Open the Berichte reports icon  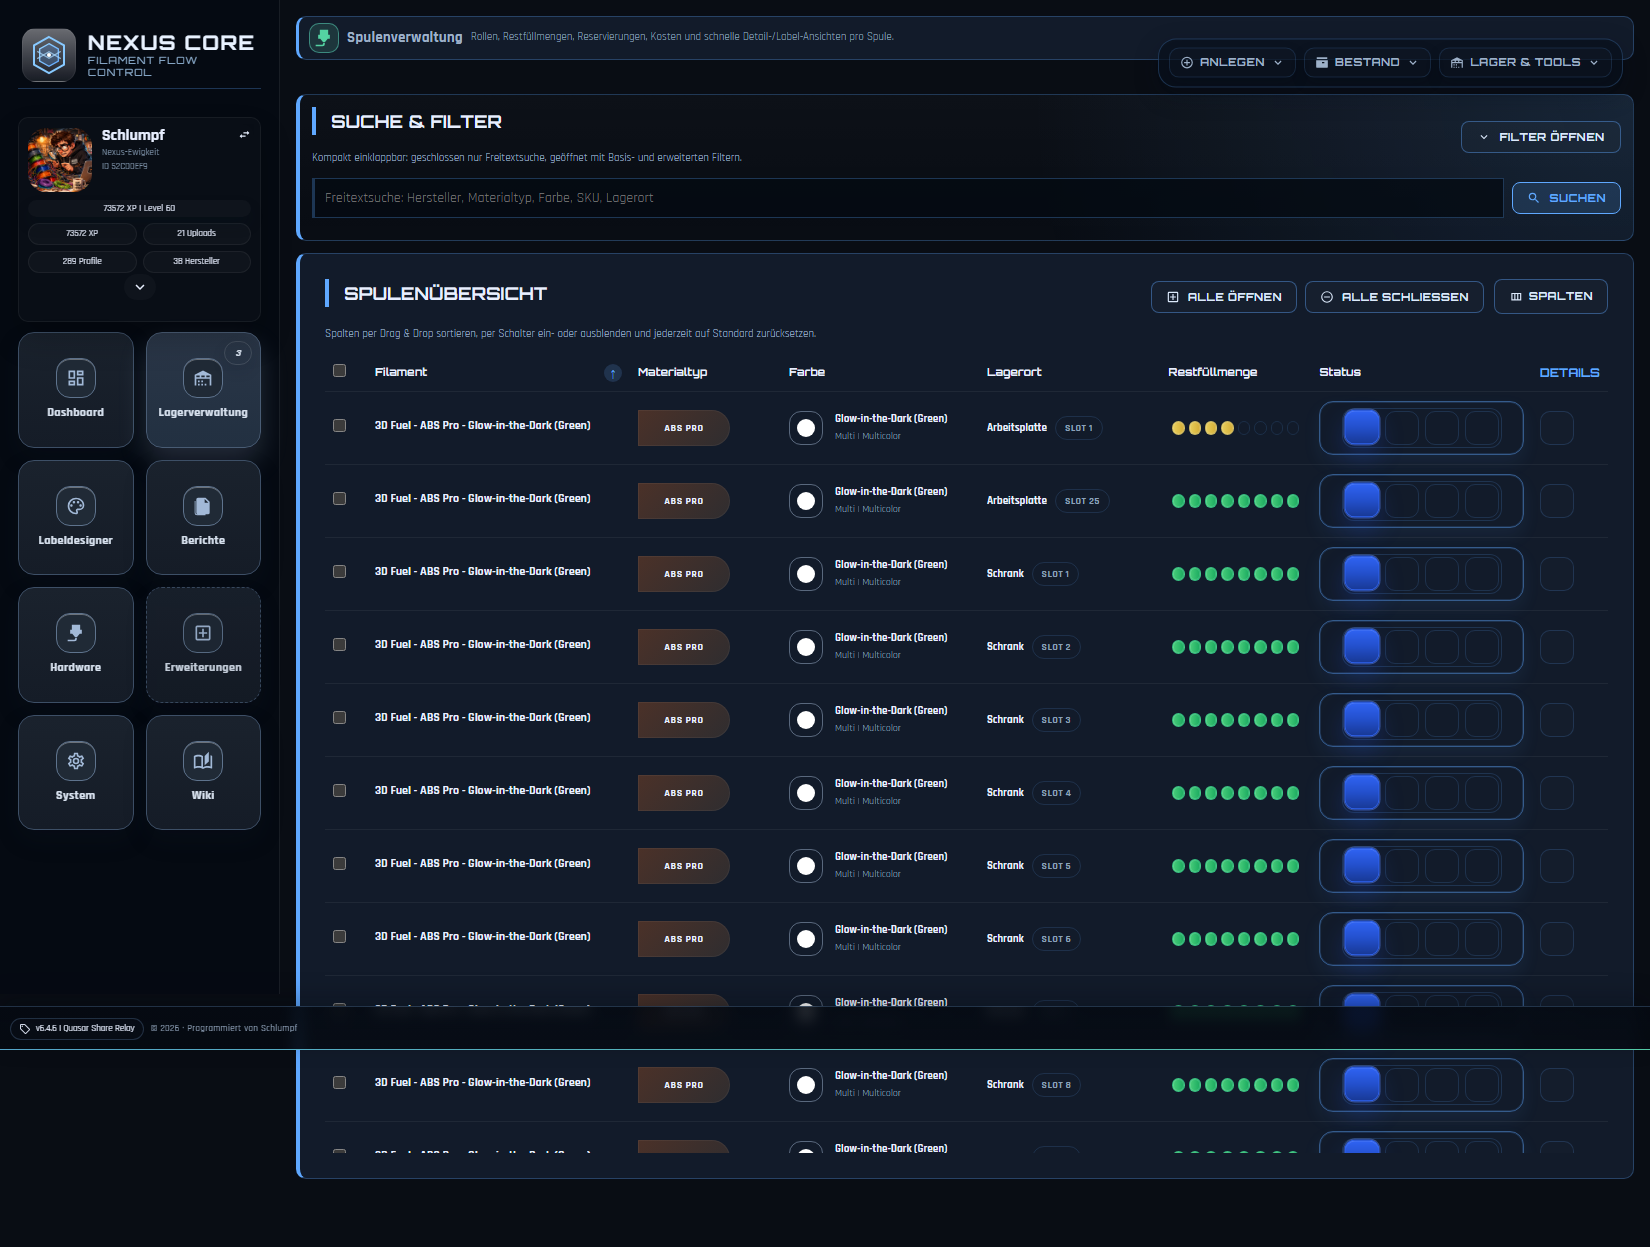coord(203,507)
